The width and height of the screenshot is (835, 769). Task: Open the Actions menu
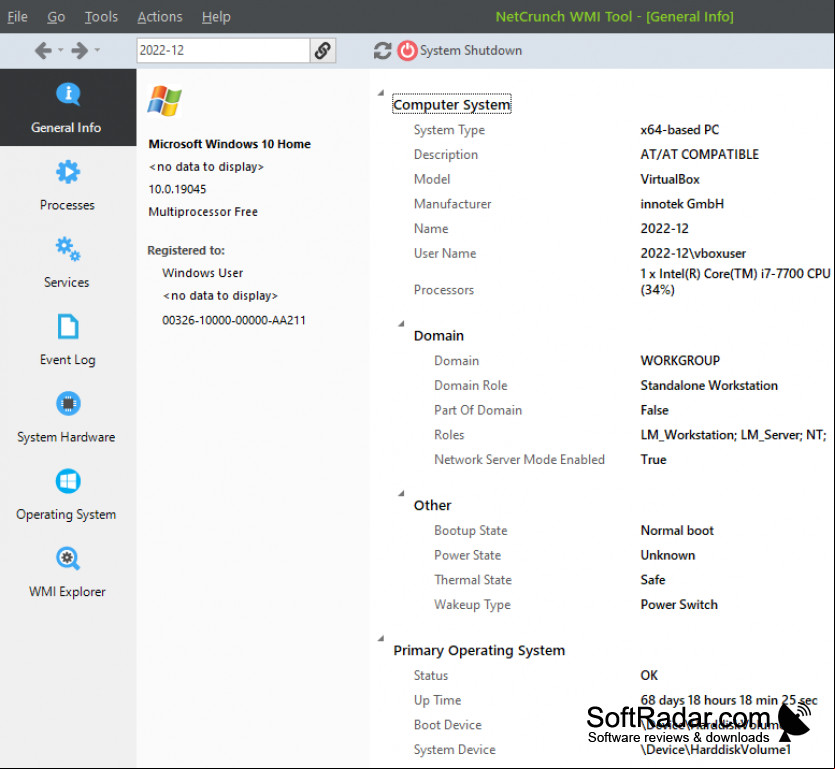[x=160, y=17]
